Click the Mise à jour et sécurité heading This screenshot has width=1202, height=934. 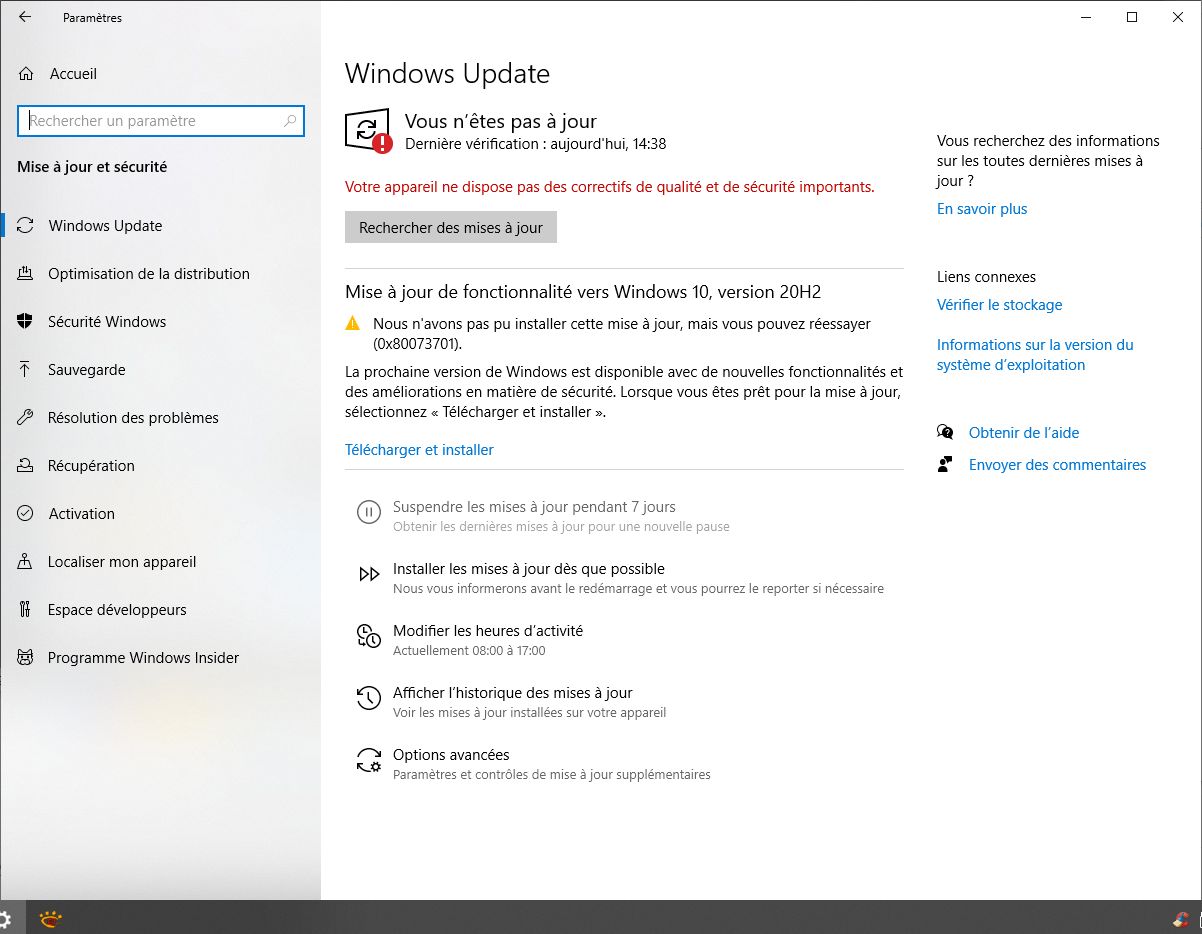[92, 167]
